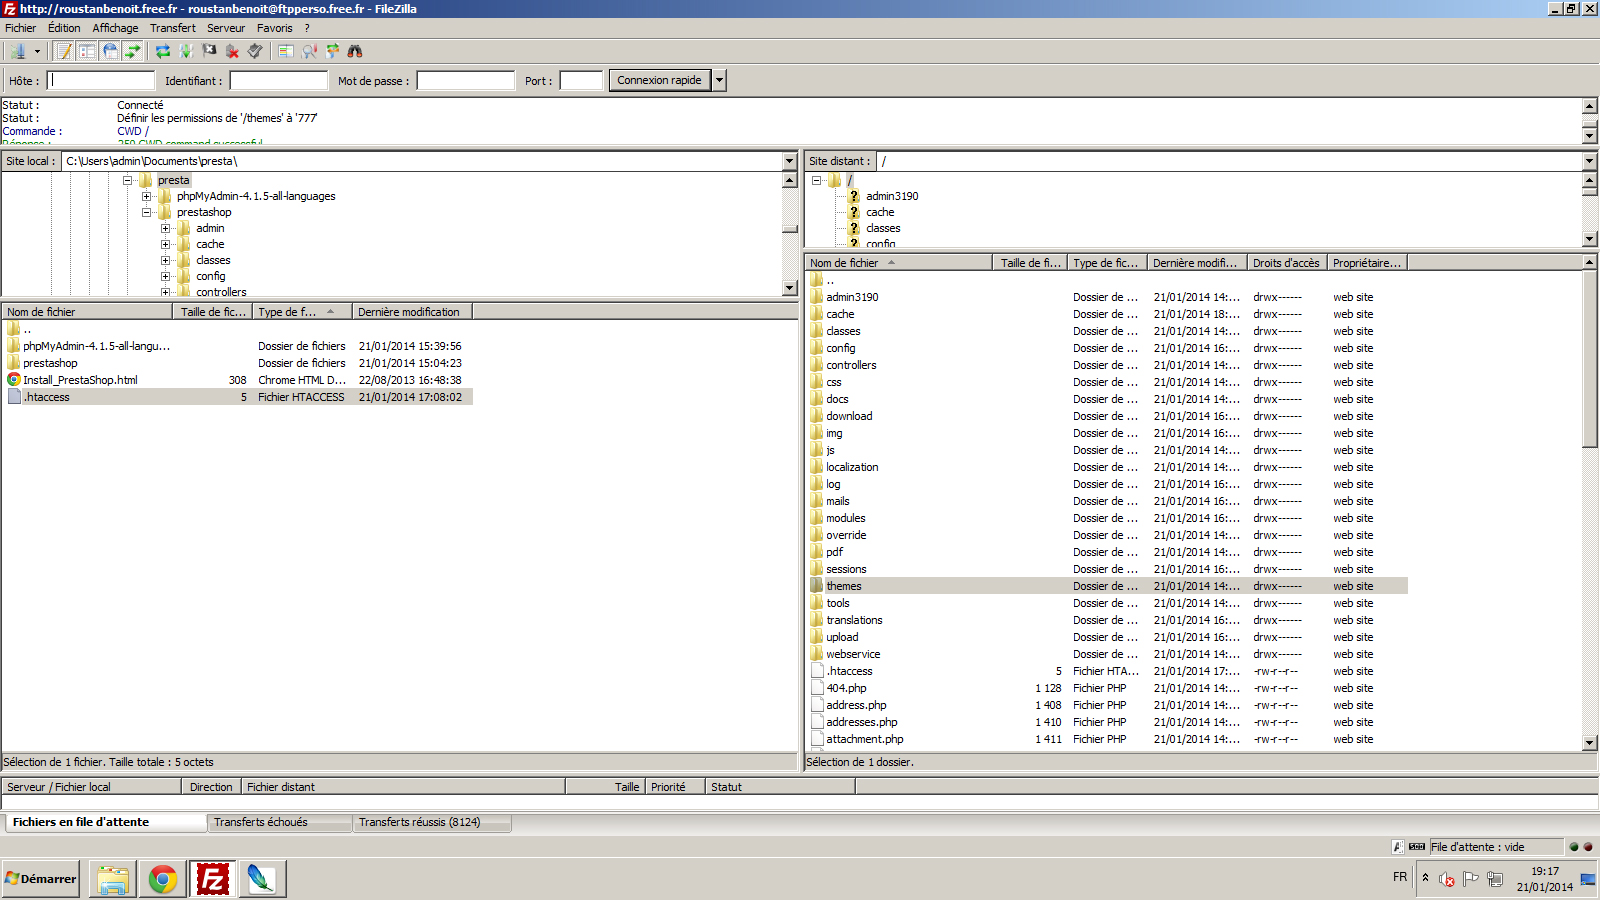Click the message log scroll down arrow
Screen dimensions: 1600x900
[1590, 136]
